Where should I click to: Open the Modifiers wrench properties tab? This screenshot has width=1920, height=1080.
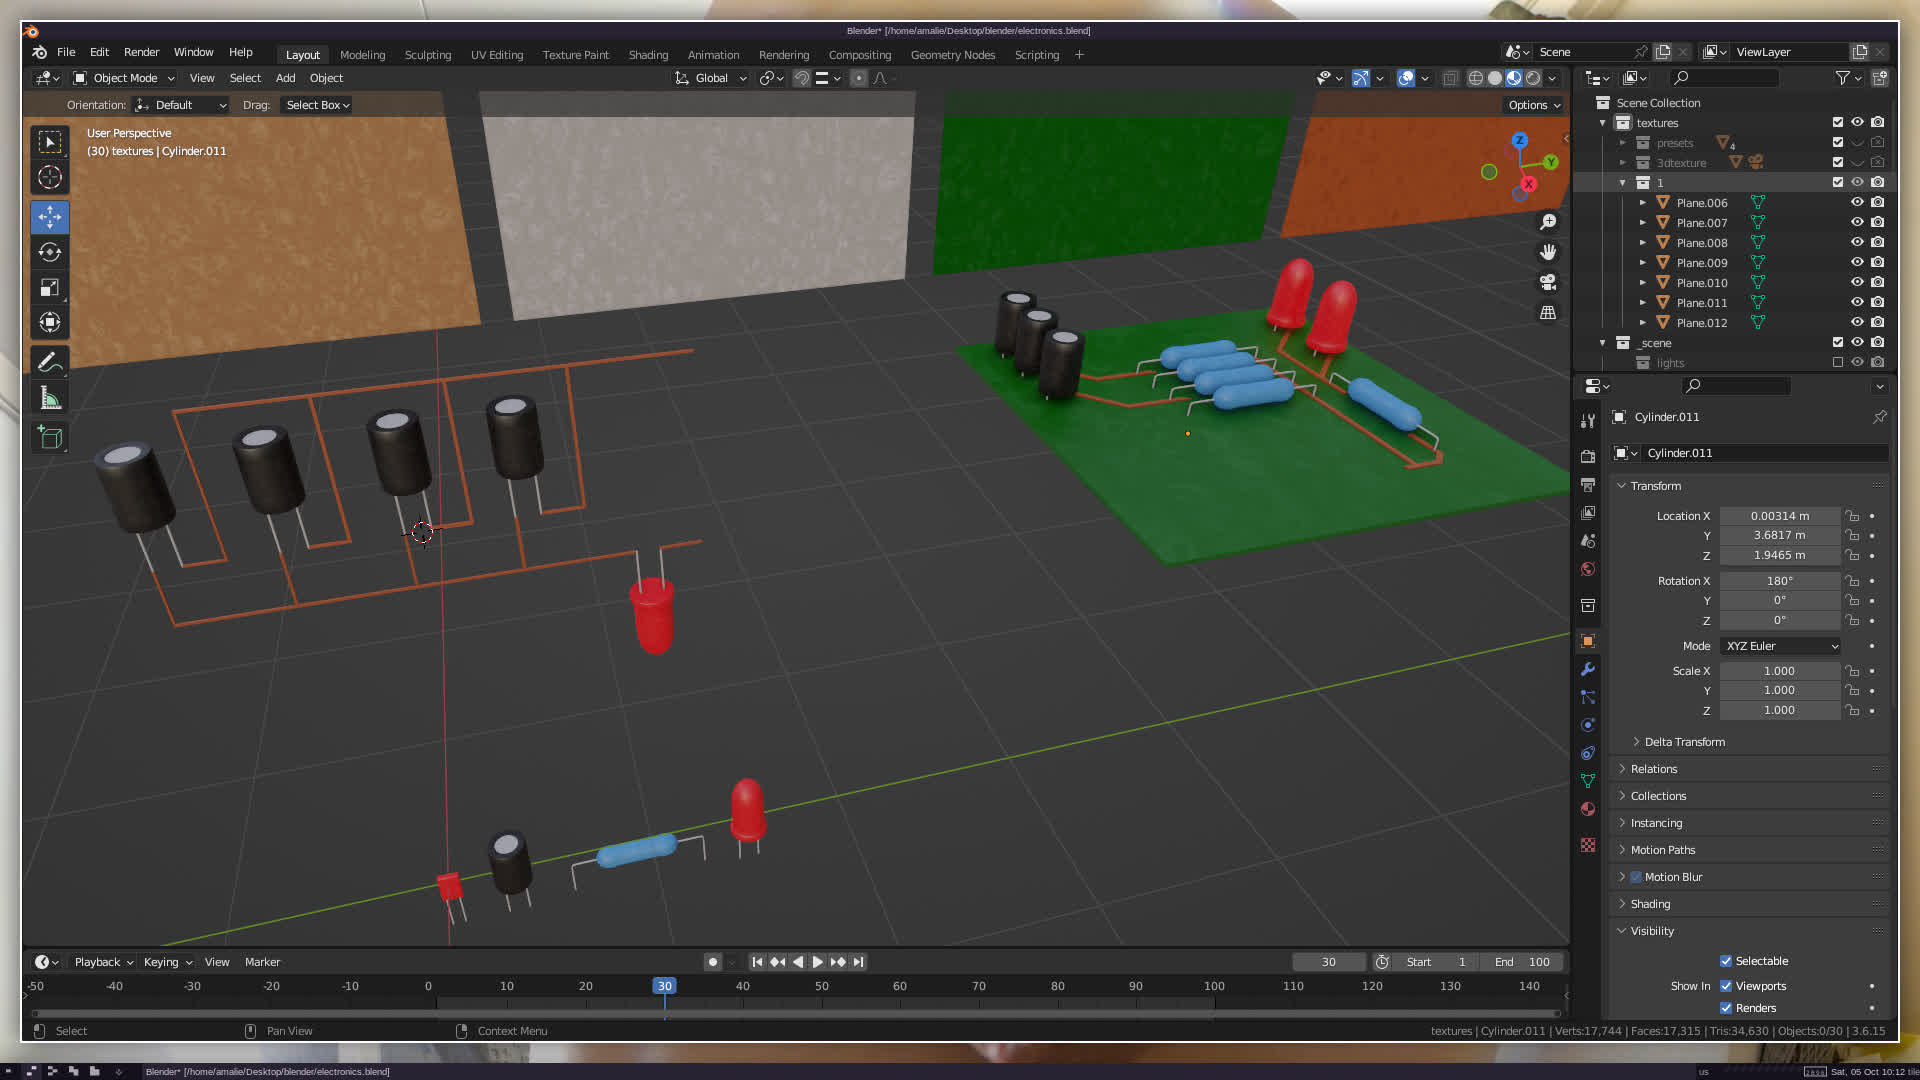(x=1588, y=669)
